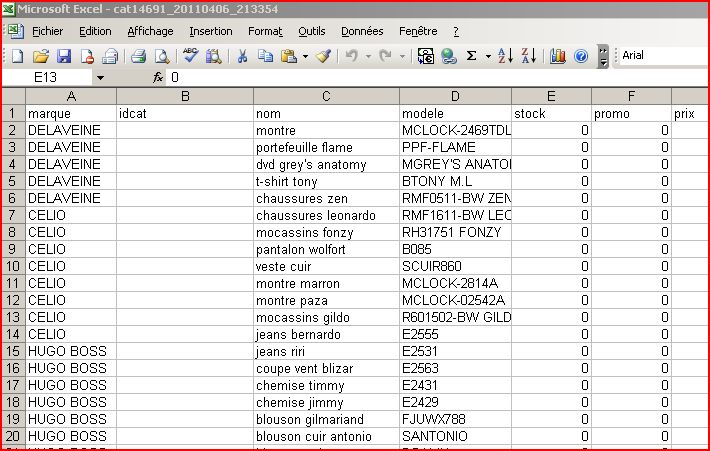Select column B header
Screen dimensions: 710x451
(185, 96)
